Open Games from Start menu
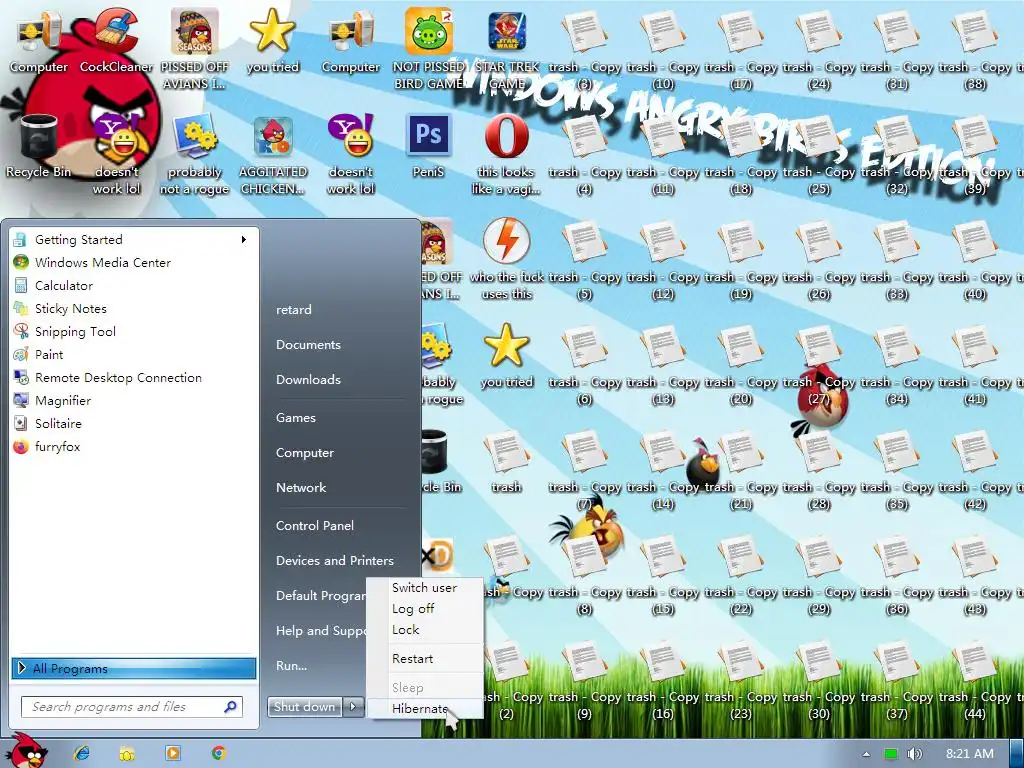The height and width of the screenshot is (768, 1024). click(296, 418)
